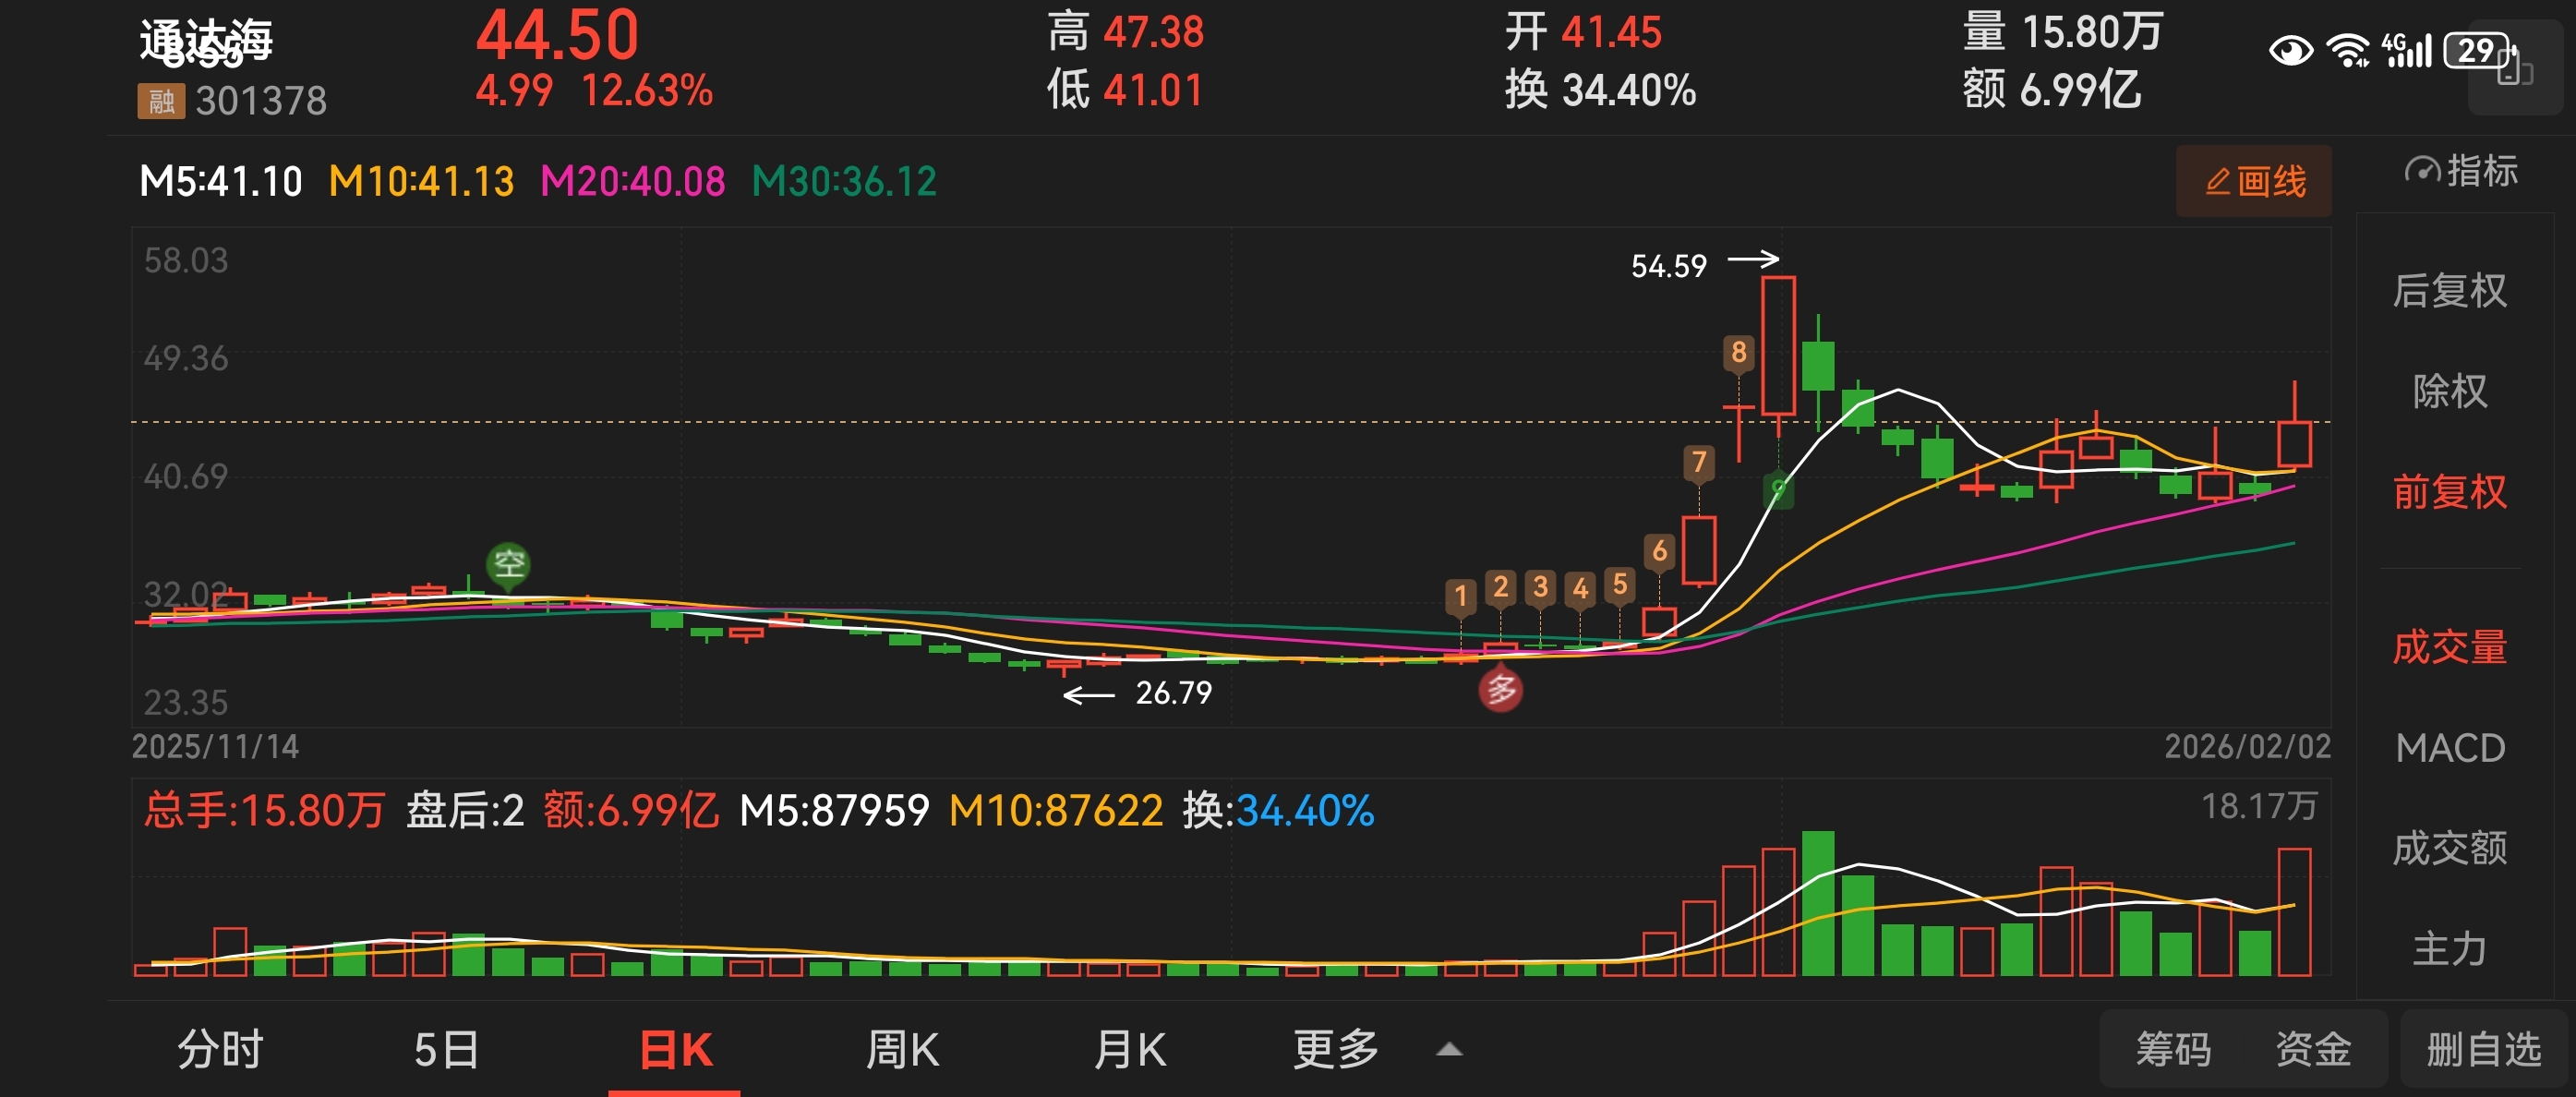Tap the green 空 signal marker
This screenshot has width=2576, height=1097.
(508, 564)
